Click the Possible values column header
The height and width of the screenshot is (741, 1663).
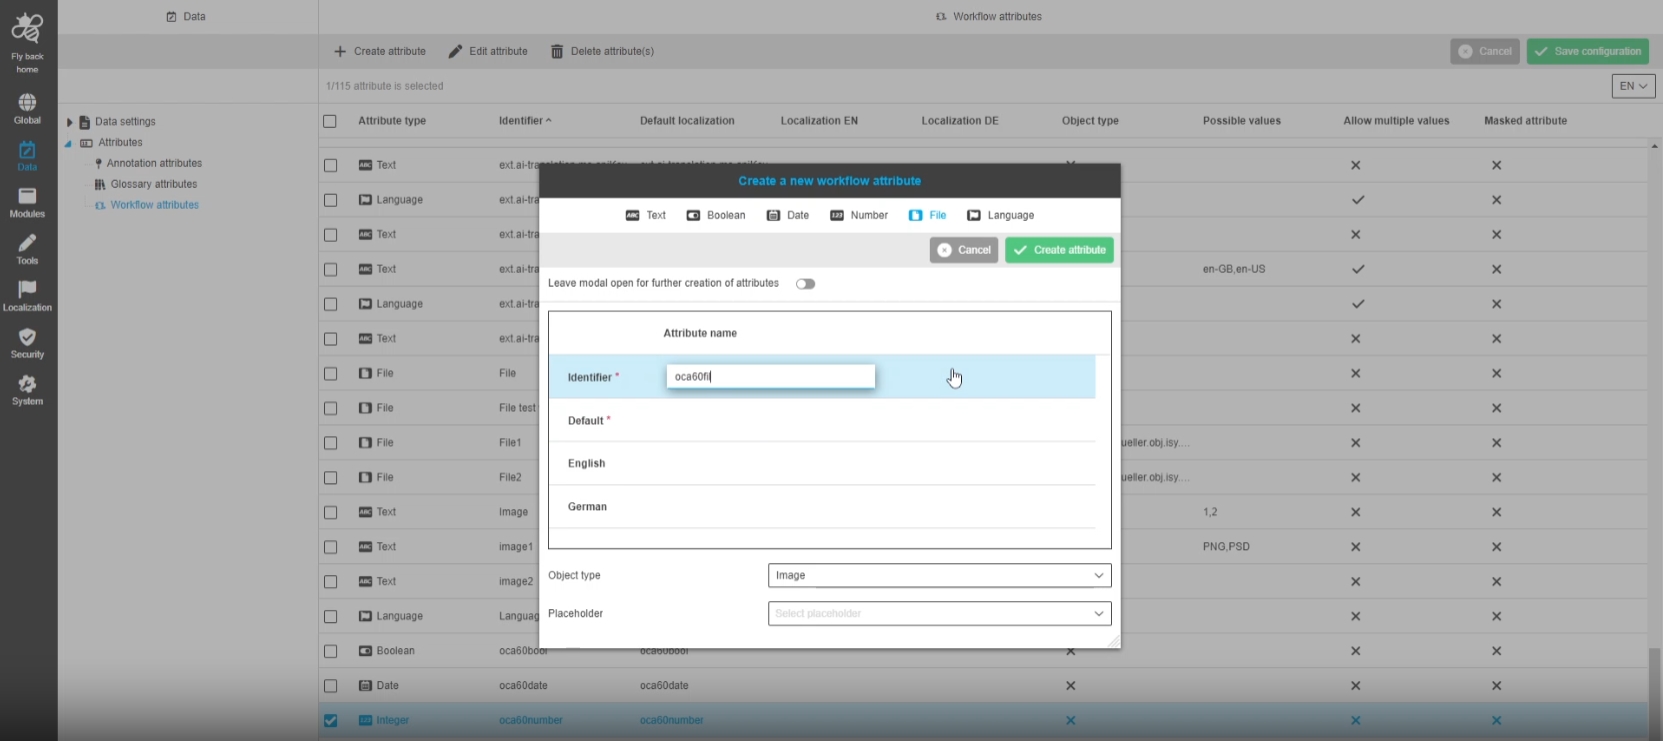[1242, 121]
